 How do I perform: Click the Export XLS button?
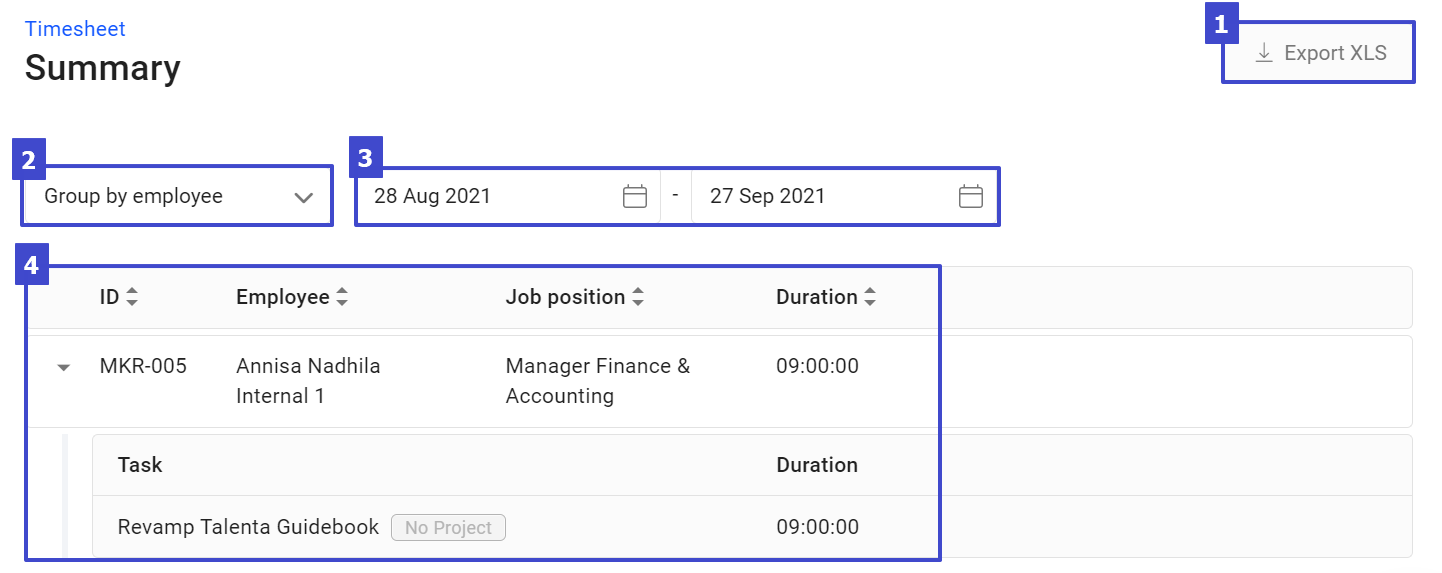click(1319, 53)
